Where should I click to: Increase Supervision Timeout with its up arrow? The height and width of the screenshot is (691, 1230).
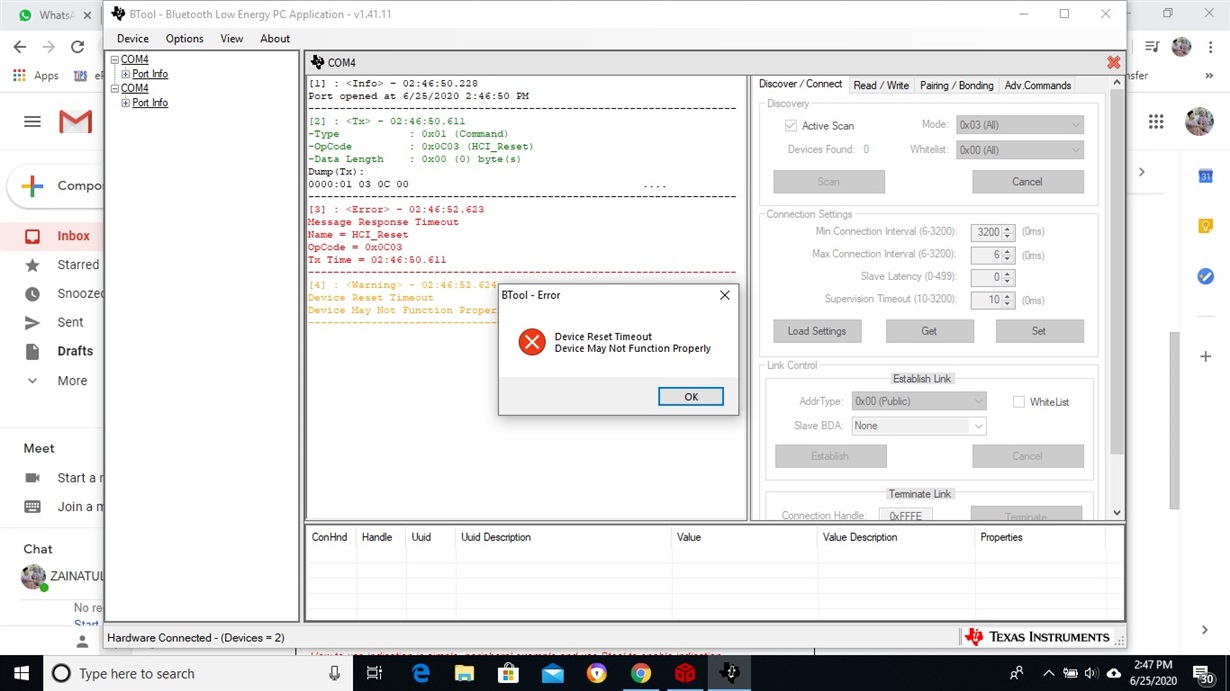pos(1006,295)
